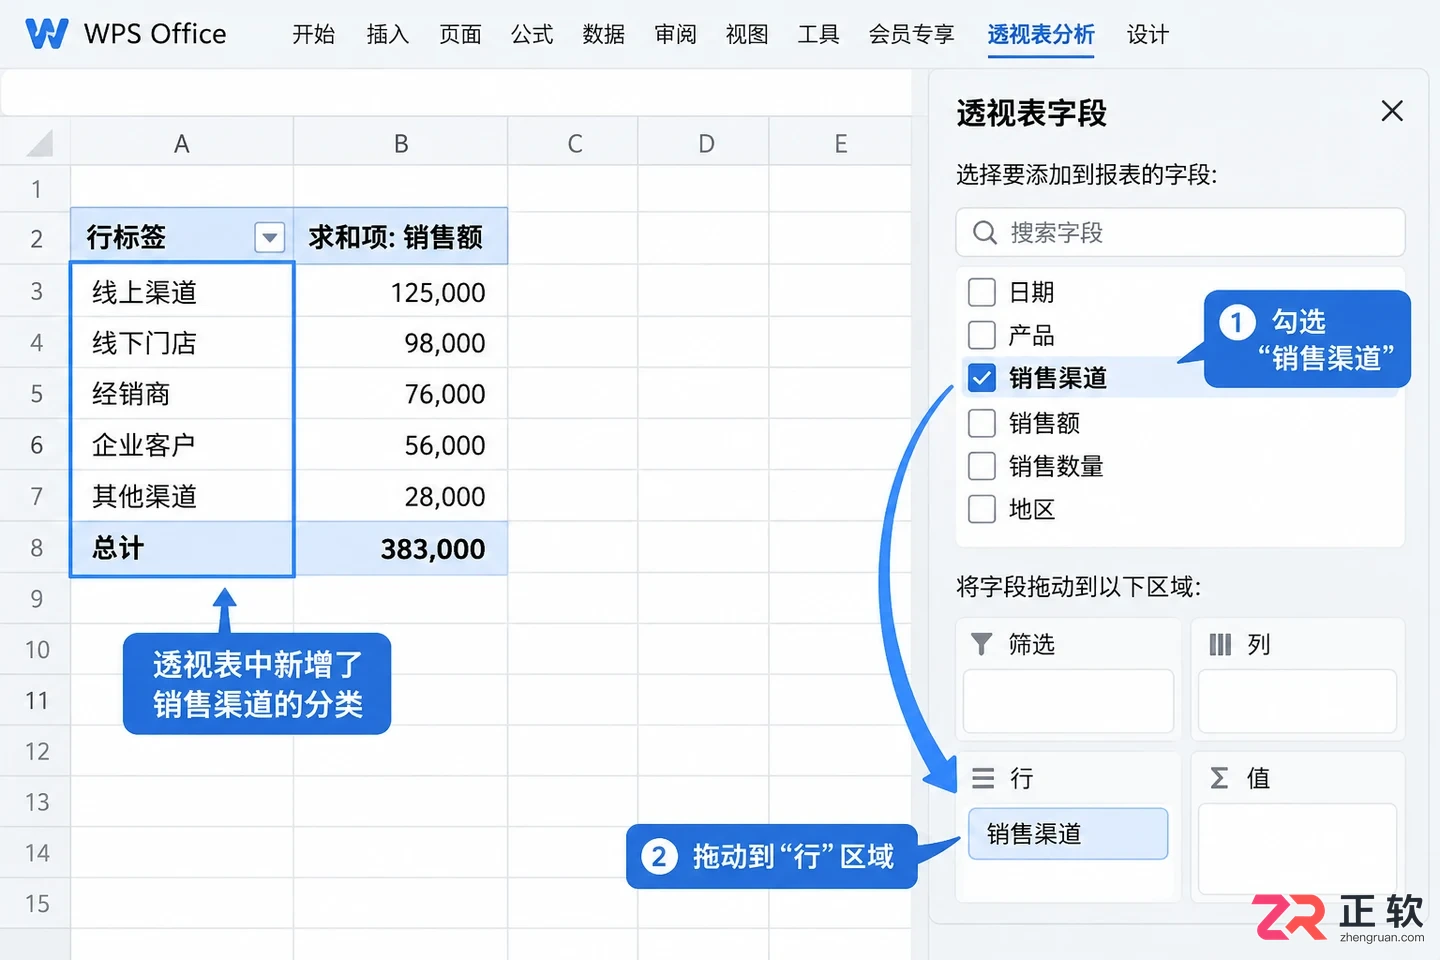
Task: Click the empty 值 drop area box
Action: [x=1297, y=849]
